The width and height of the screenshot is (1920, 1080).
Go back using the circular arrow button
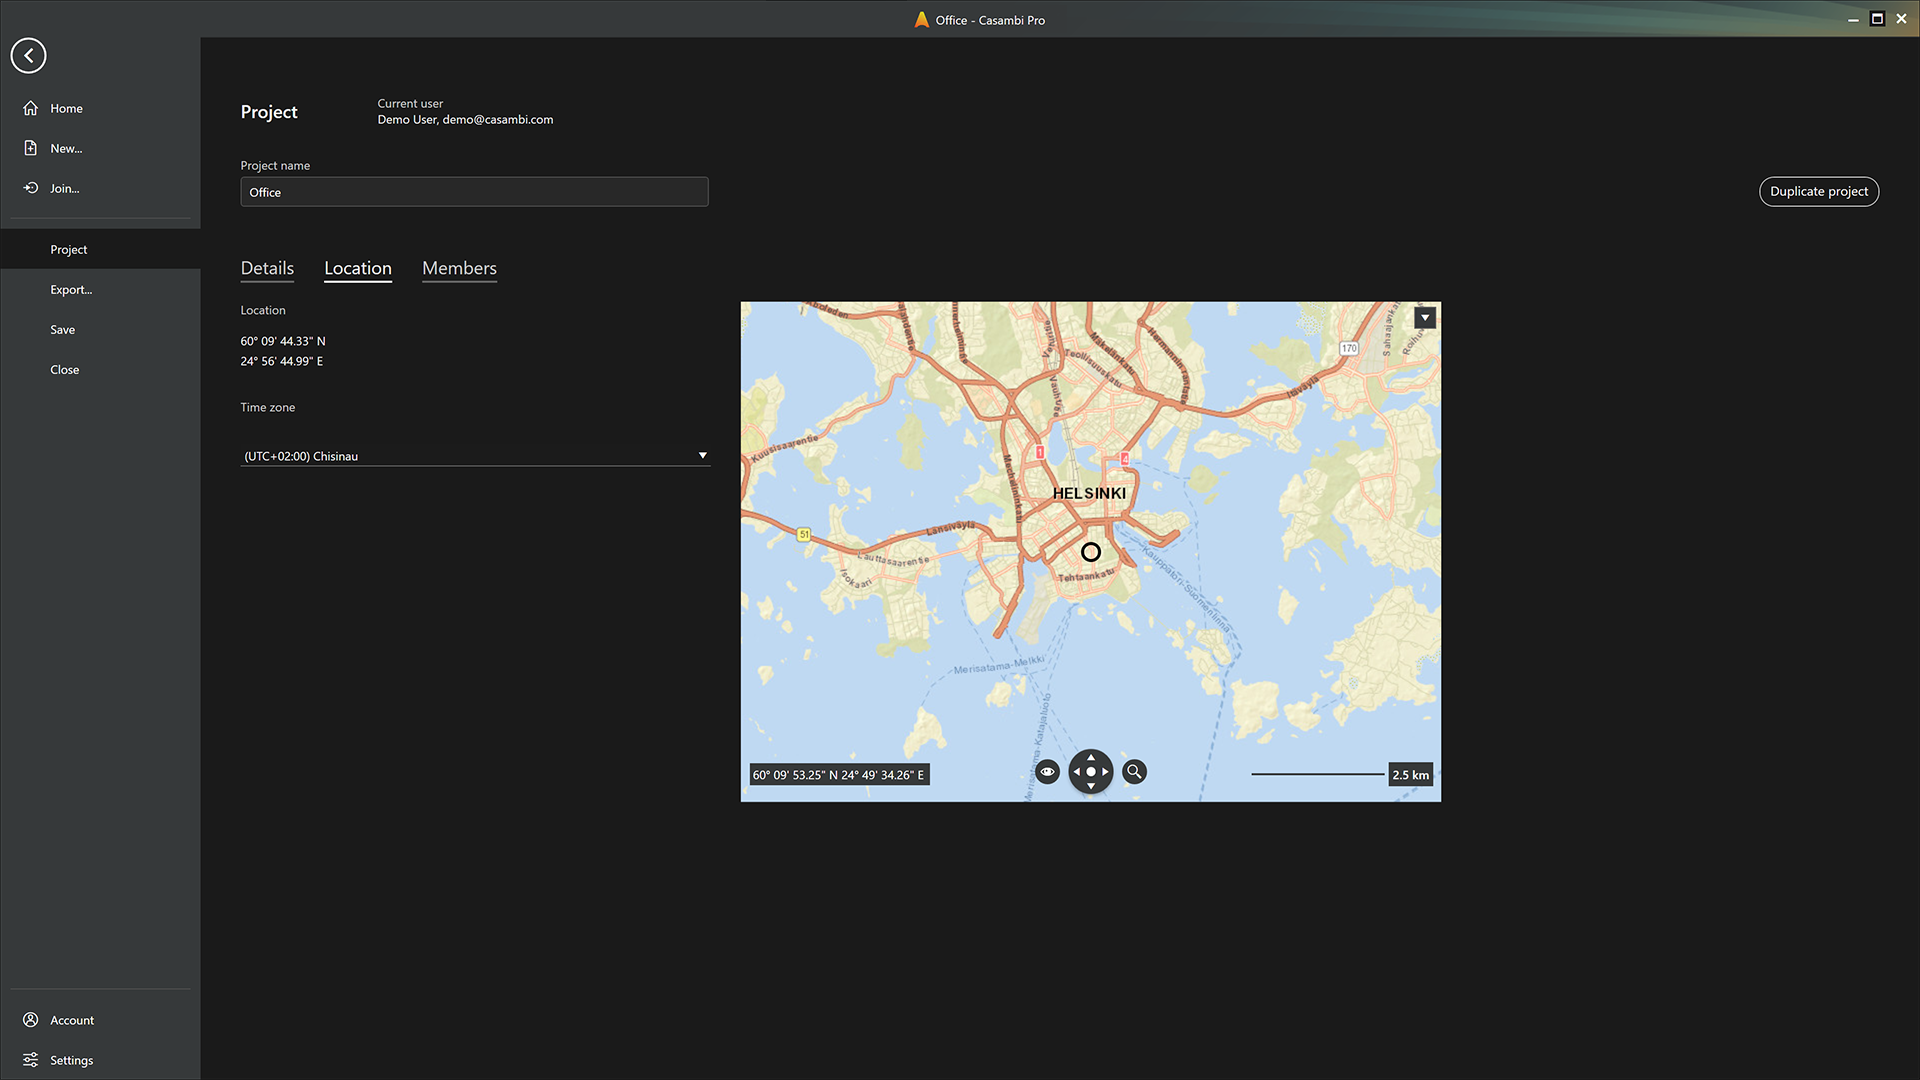tap(28, 55)
